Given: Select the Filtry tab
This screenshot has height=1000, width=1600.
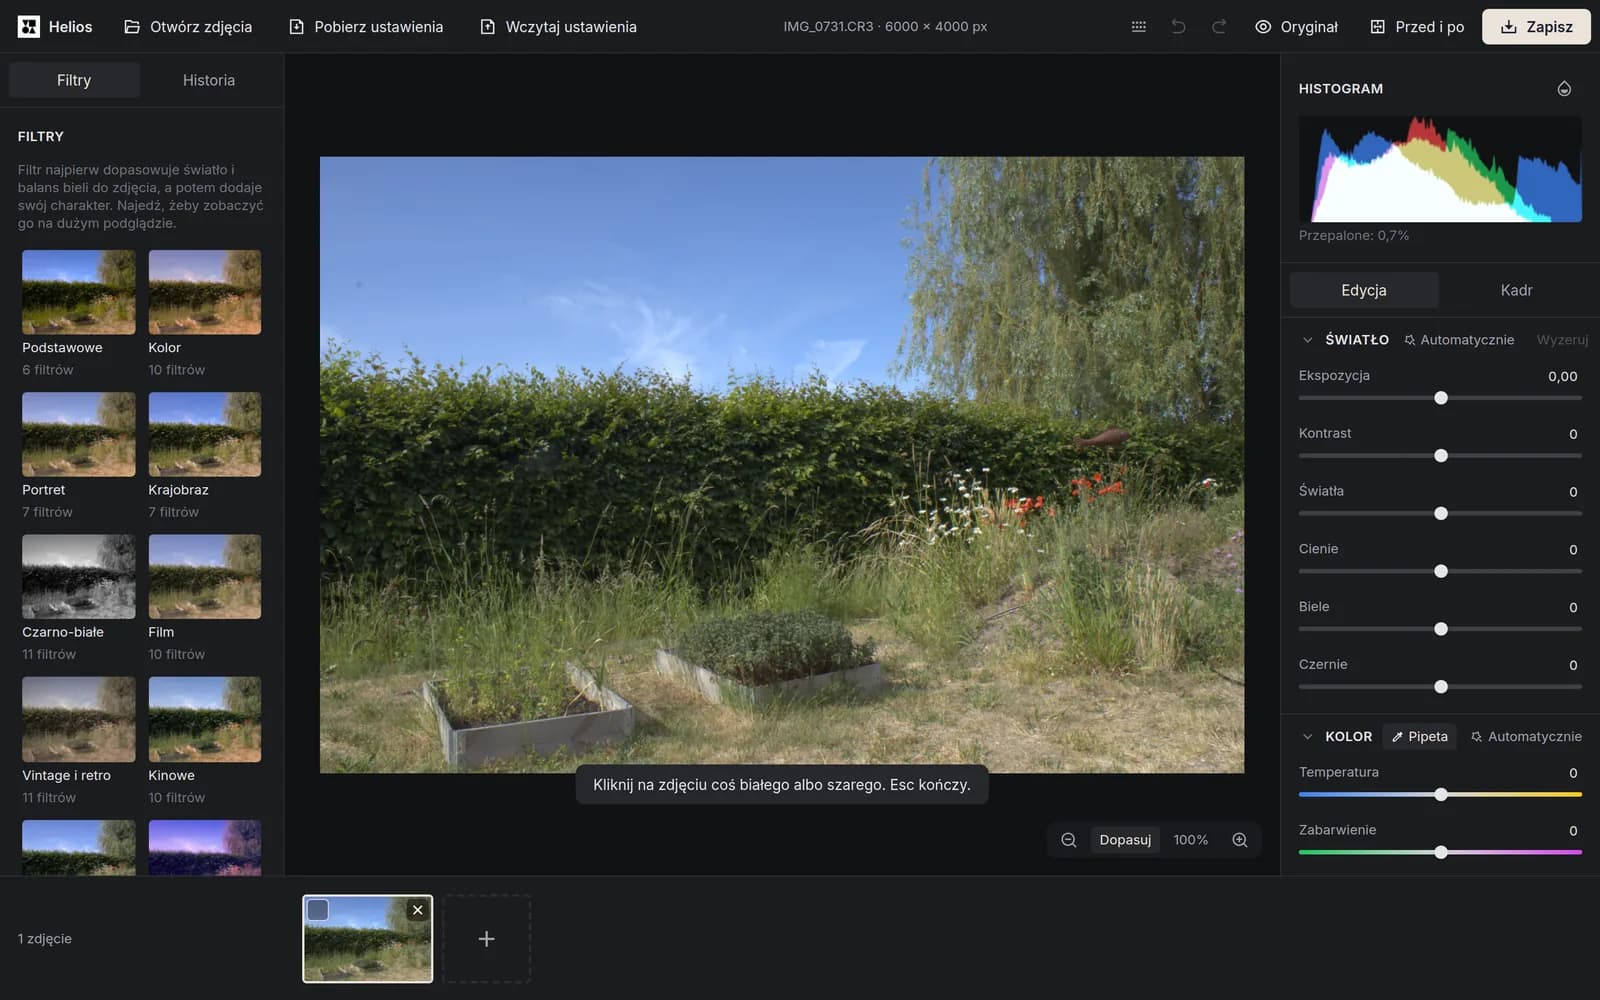Looking at the screenshot, I should click(74, 80).
